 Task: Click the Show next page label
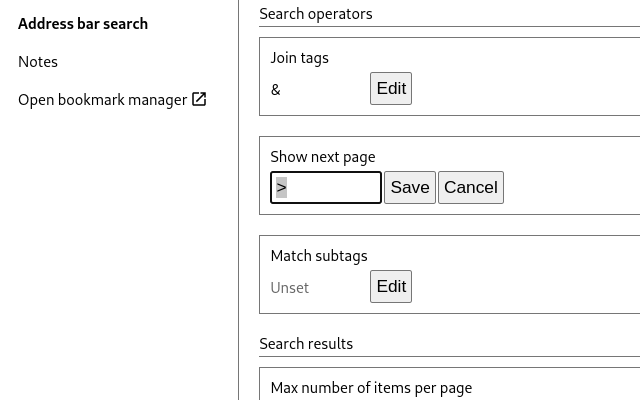[323, 157]
